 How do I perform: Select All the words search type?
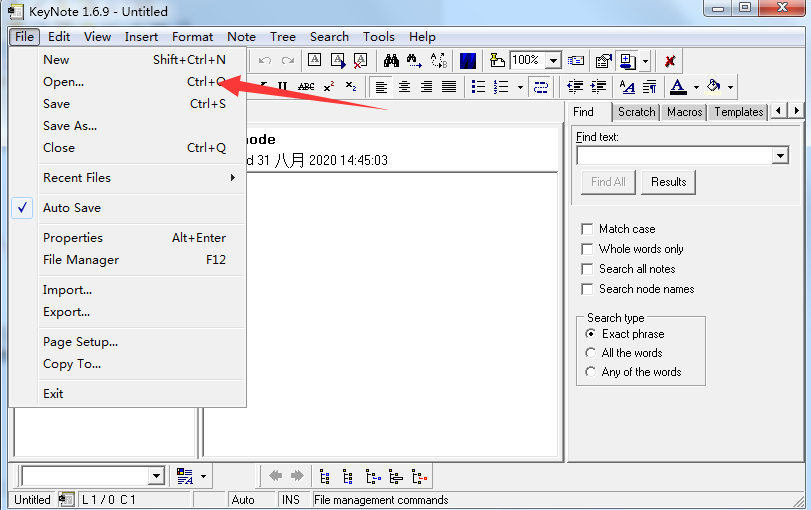click(x=590, y=353)
